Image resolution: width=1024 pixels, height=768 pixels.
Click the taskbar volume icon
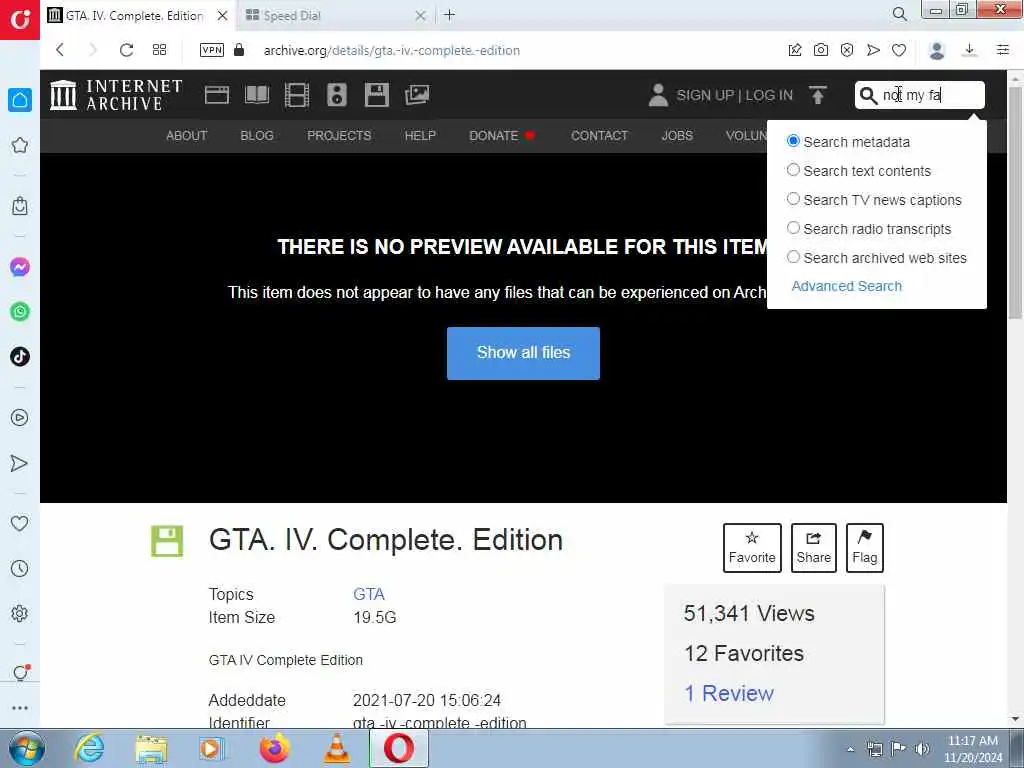[922, 749]
